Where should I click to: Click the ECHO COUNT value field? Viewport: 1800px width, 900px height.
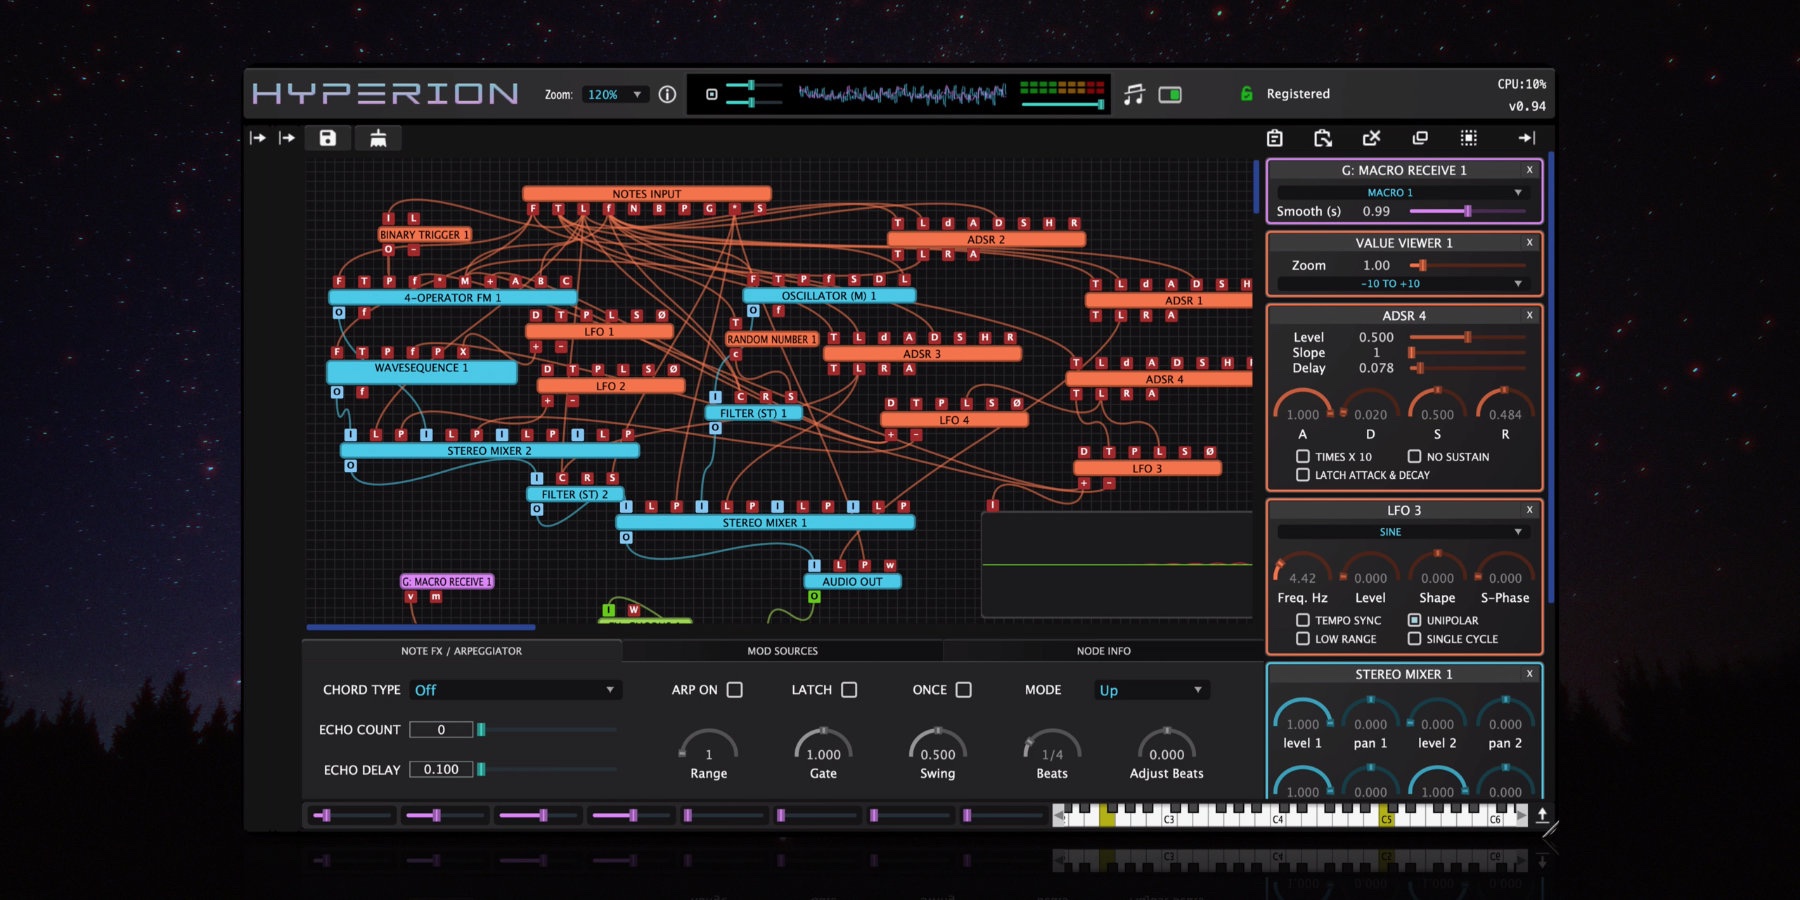(441, 730)
